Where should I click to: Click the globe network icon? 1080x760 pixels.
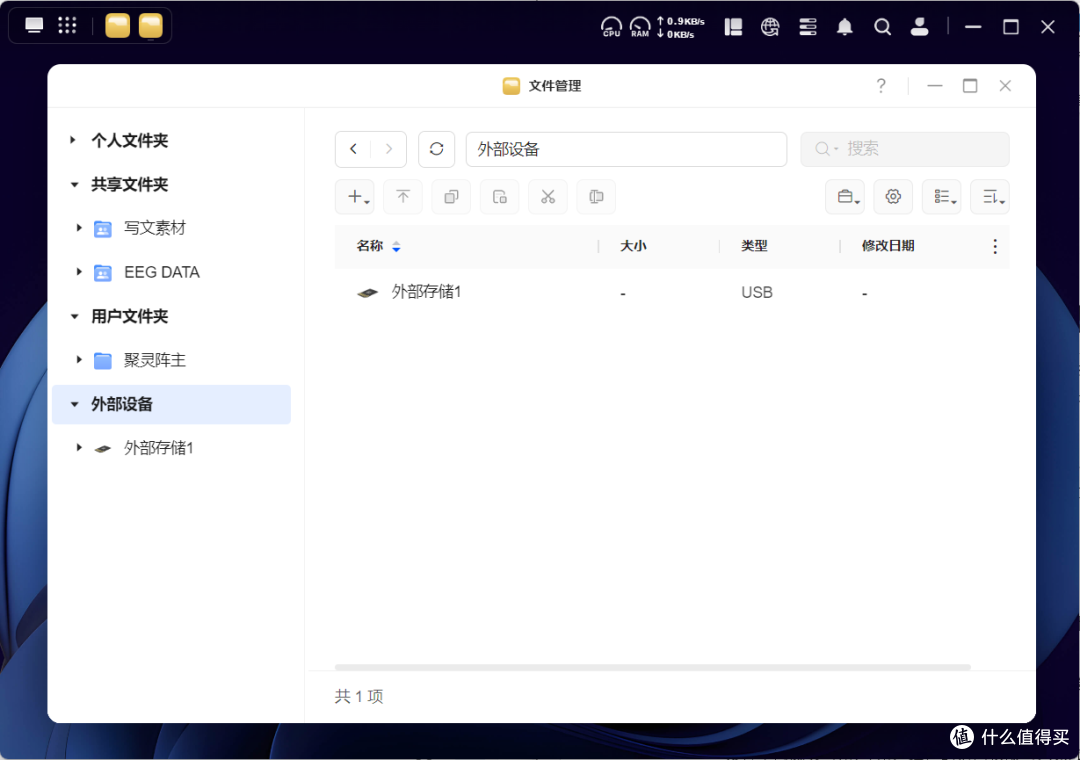click(770, 27)
